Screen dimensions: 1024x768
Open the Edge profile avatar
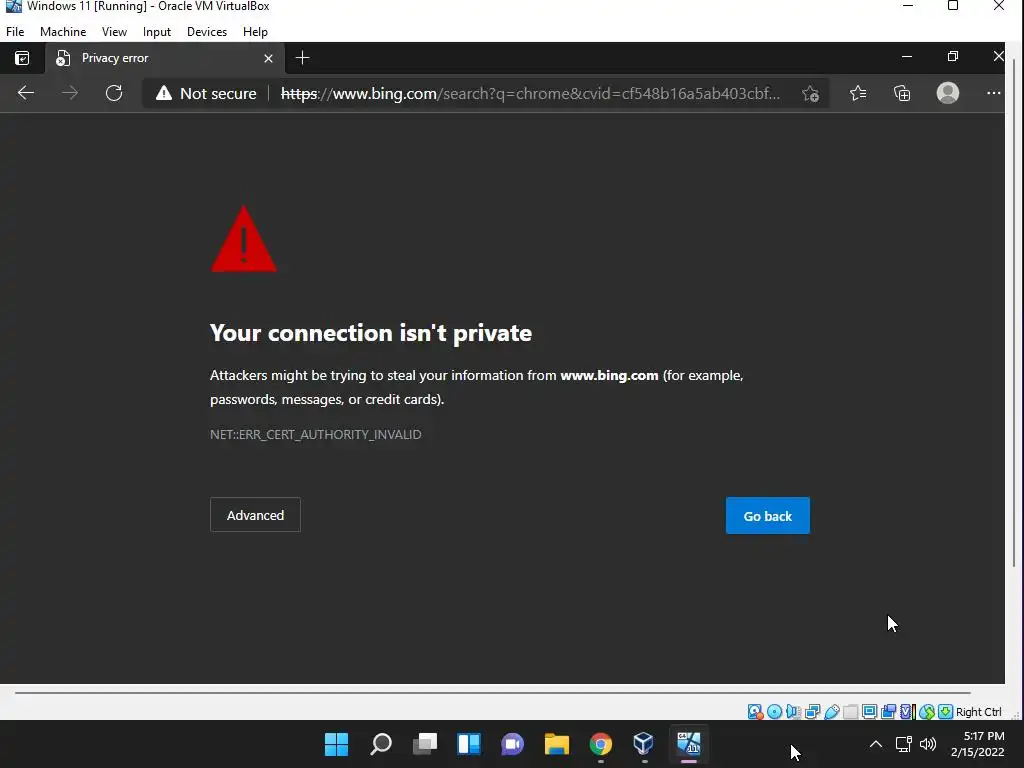pos(948,93)
